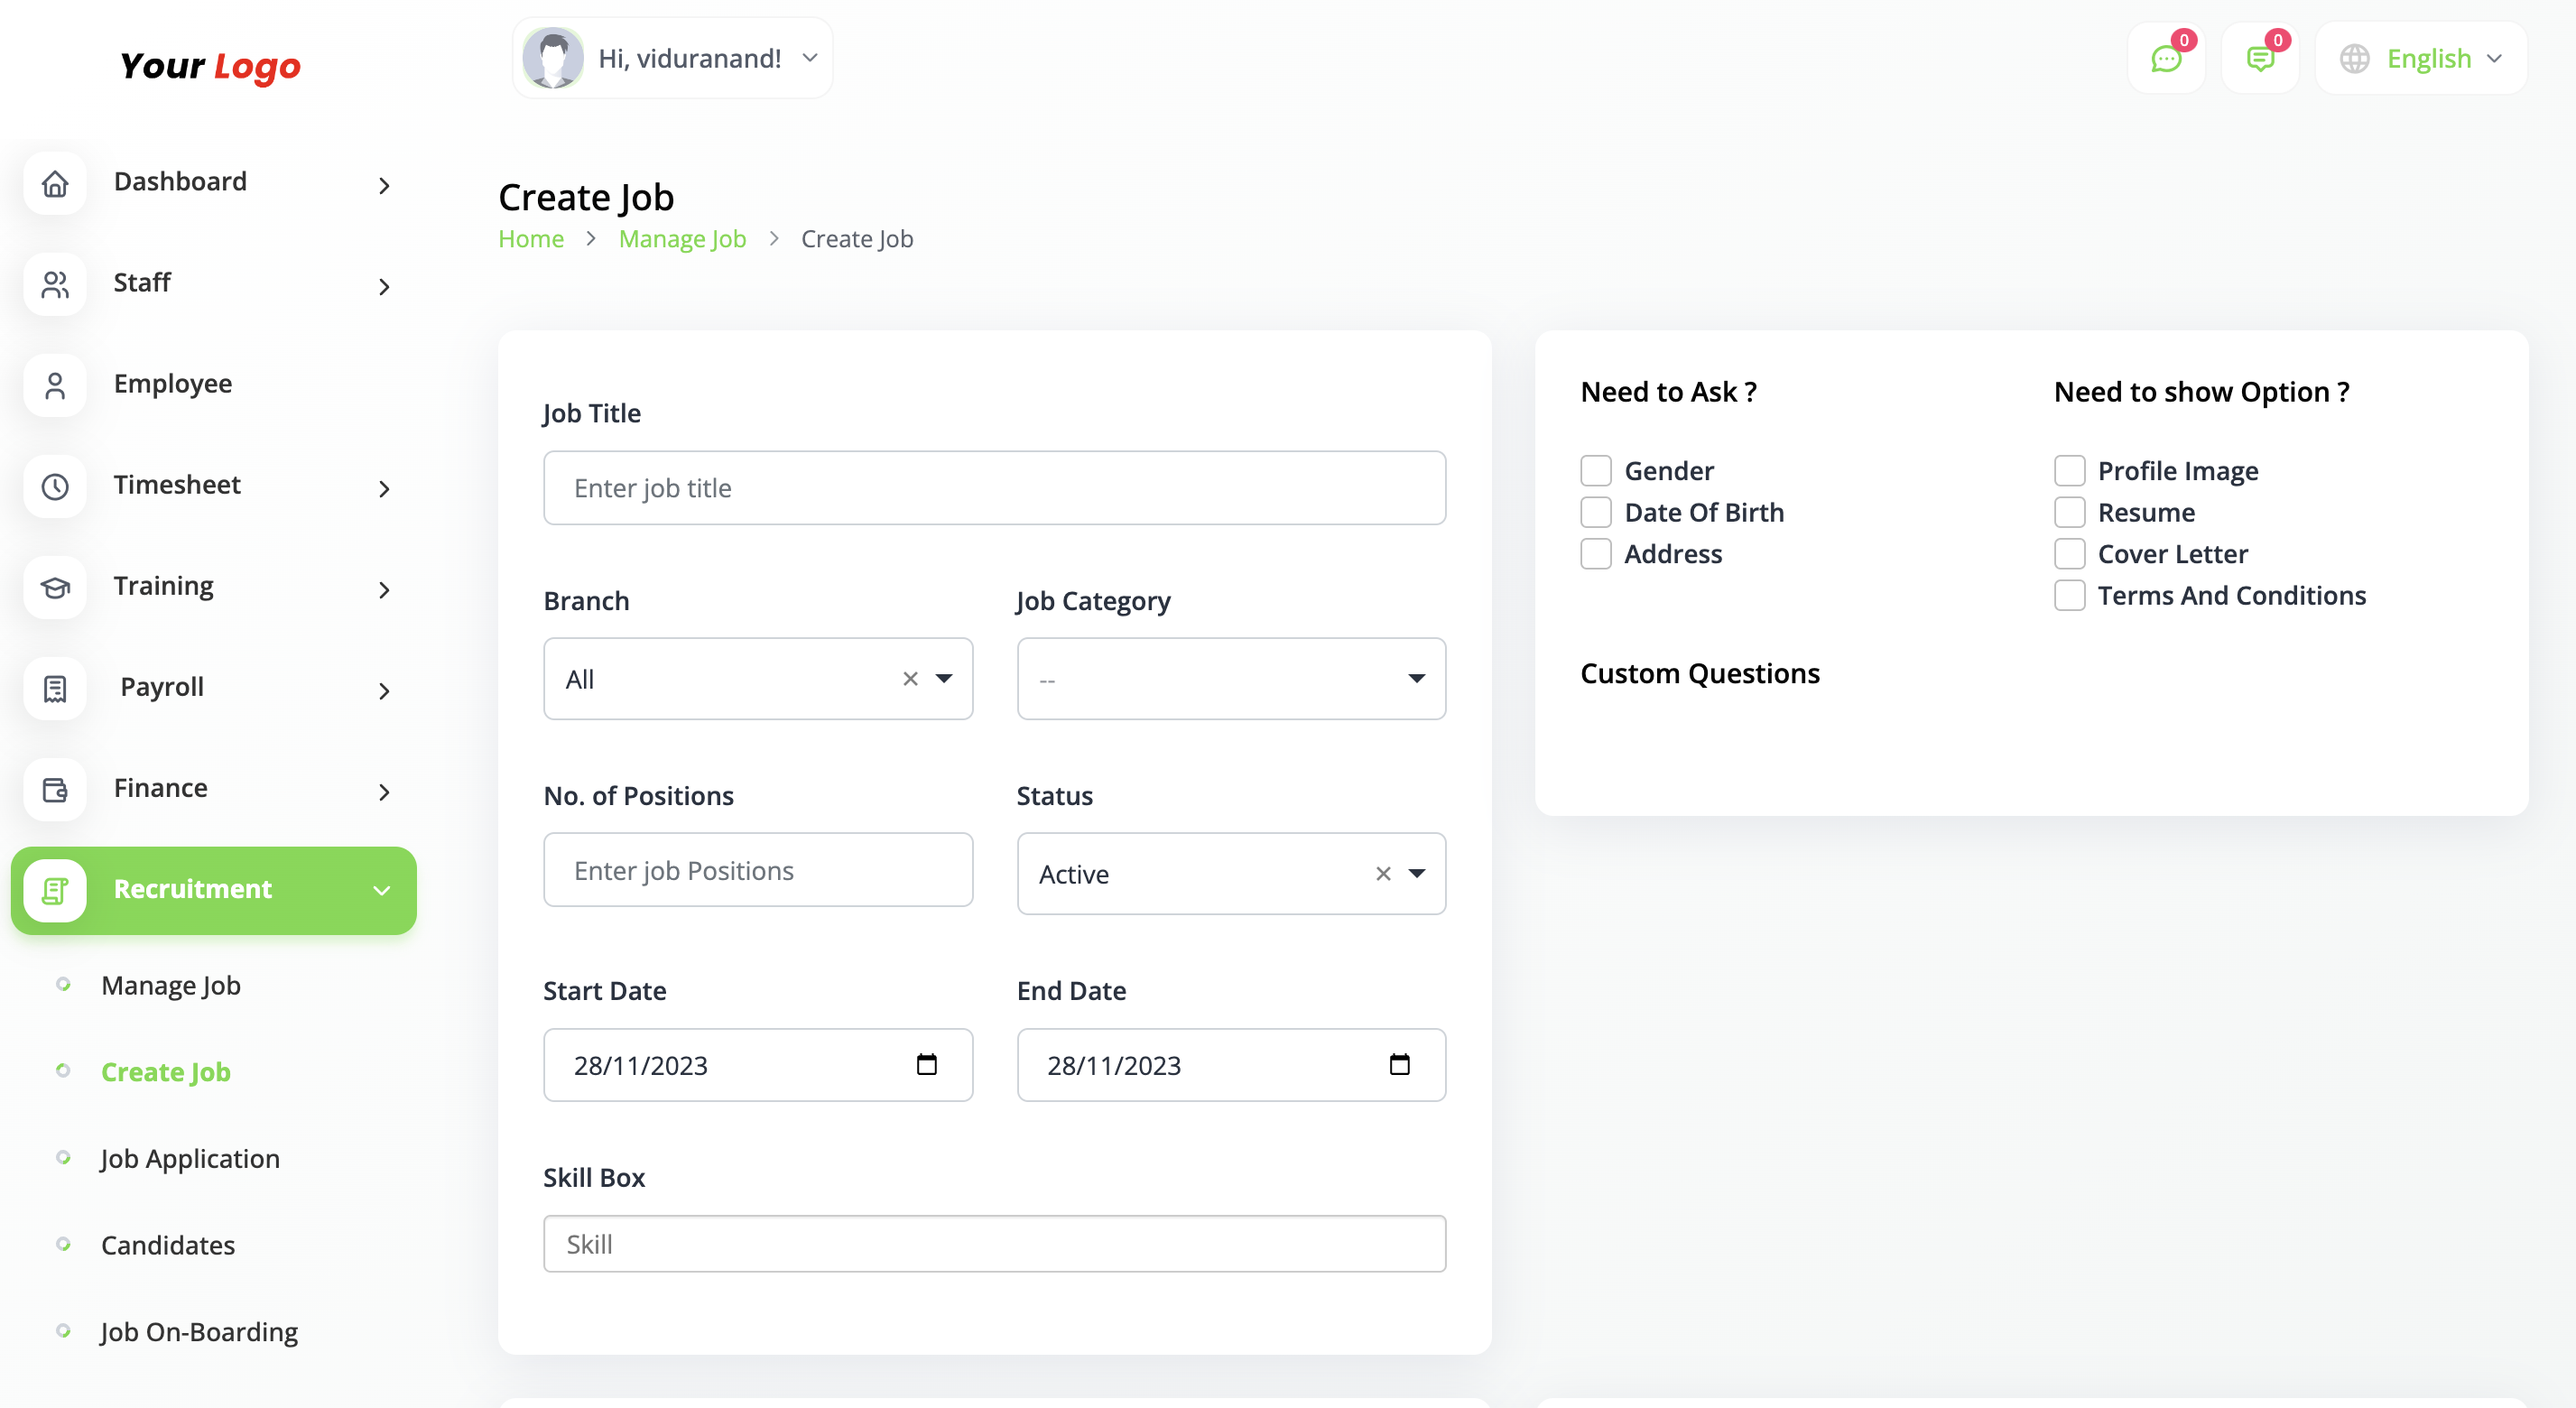The height and width of the screenshot is (1408, 2576).
Task: Open Job Application submenu item
Action: 190,1158
